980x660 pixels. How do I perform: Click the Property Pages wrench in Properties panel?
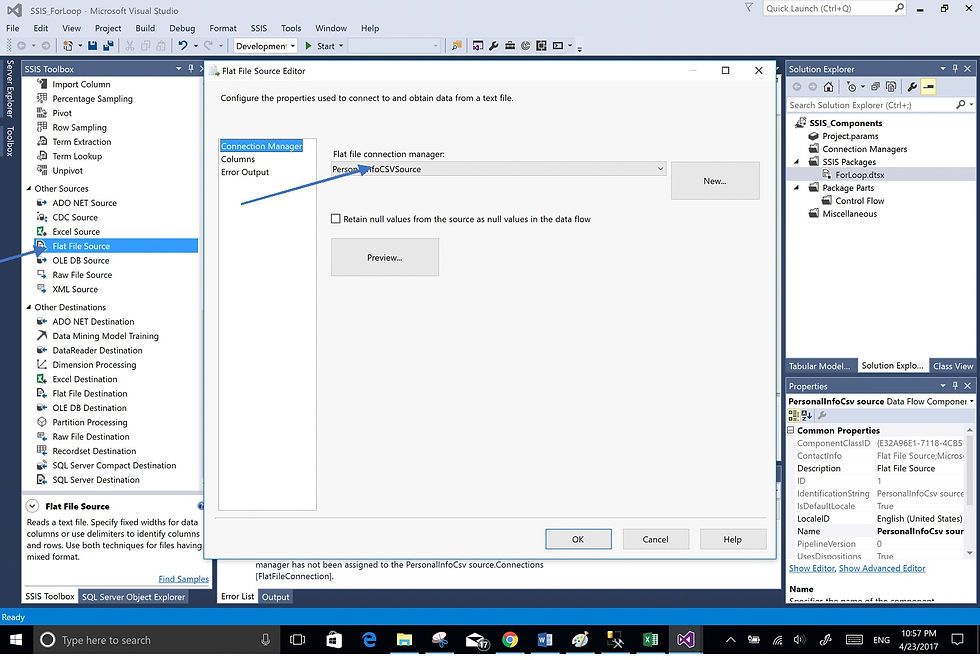click(822, 416)
